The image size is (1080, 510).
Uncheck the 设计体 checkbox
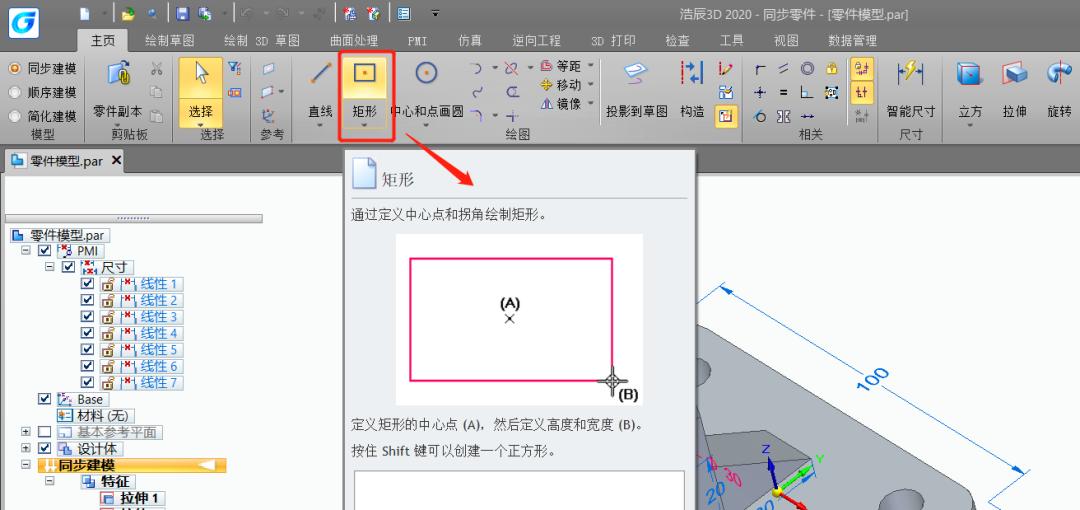(45, 448)
